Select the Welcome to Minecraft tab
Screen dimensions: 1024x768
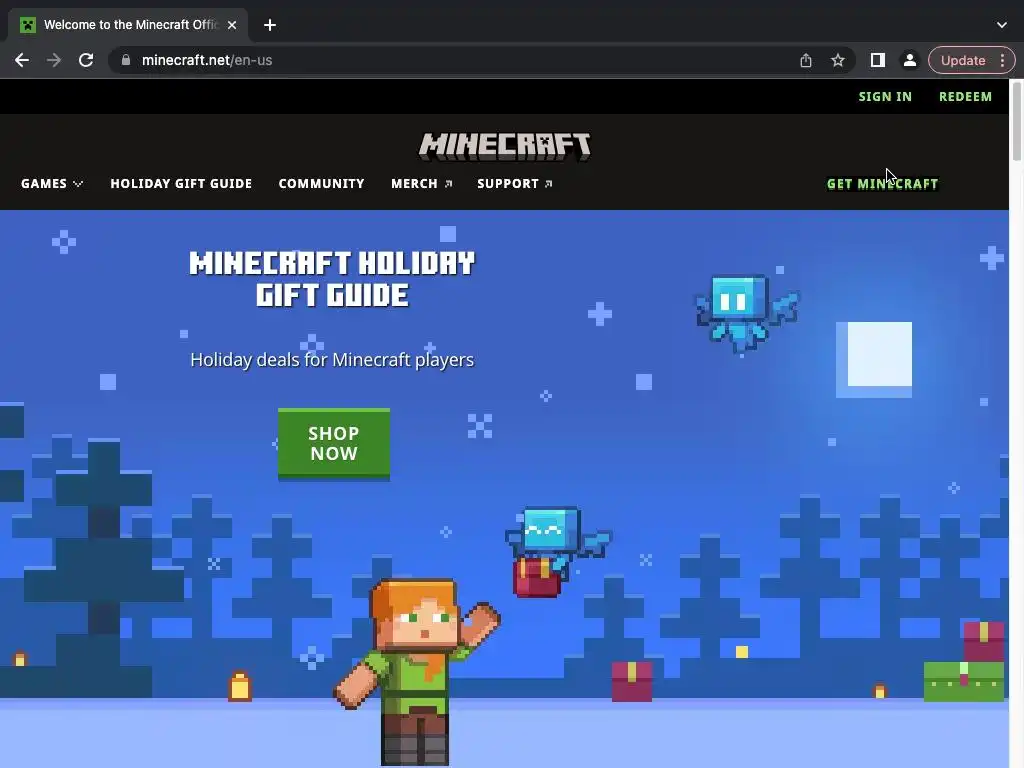pyautogui.click(x=128, y=25)
